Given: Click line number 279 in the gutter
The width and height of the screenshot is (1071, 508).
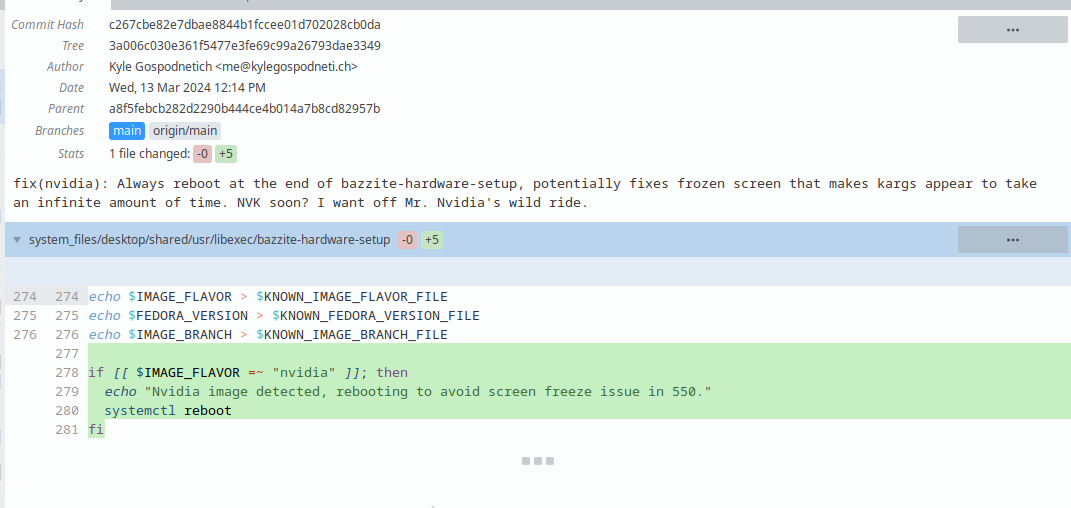Looking at the screenshot, I should coord(67,391).
